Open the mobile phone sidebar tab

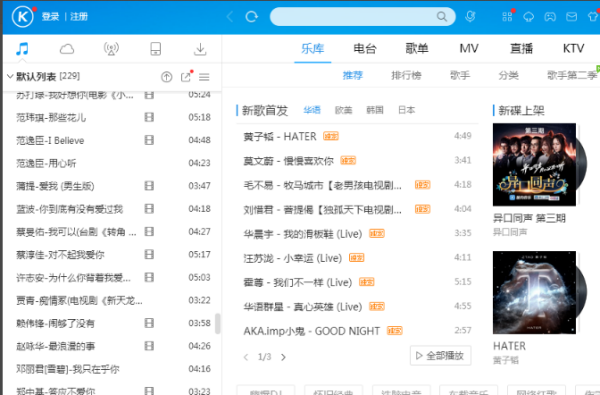point(156,49)
